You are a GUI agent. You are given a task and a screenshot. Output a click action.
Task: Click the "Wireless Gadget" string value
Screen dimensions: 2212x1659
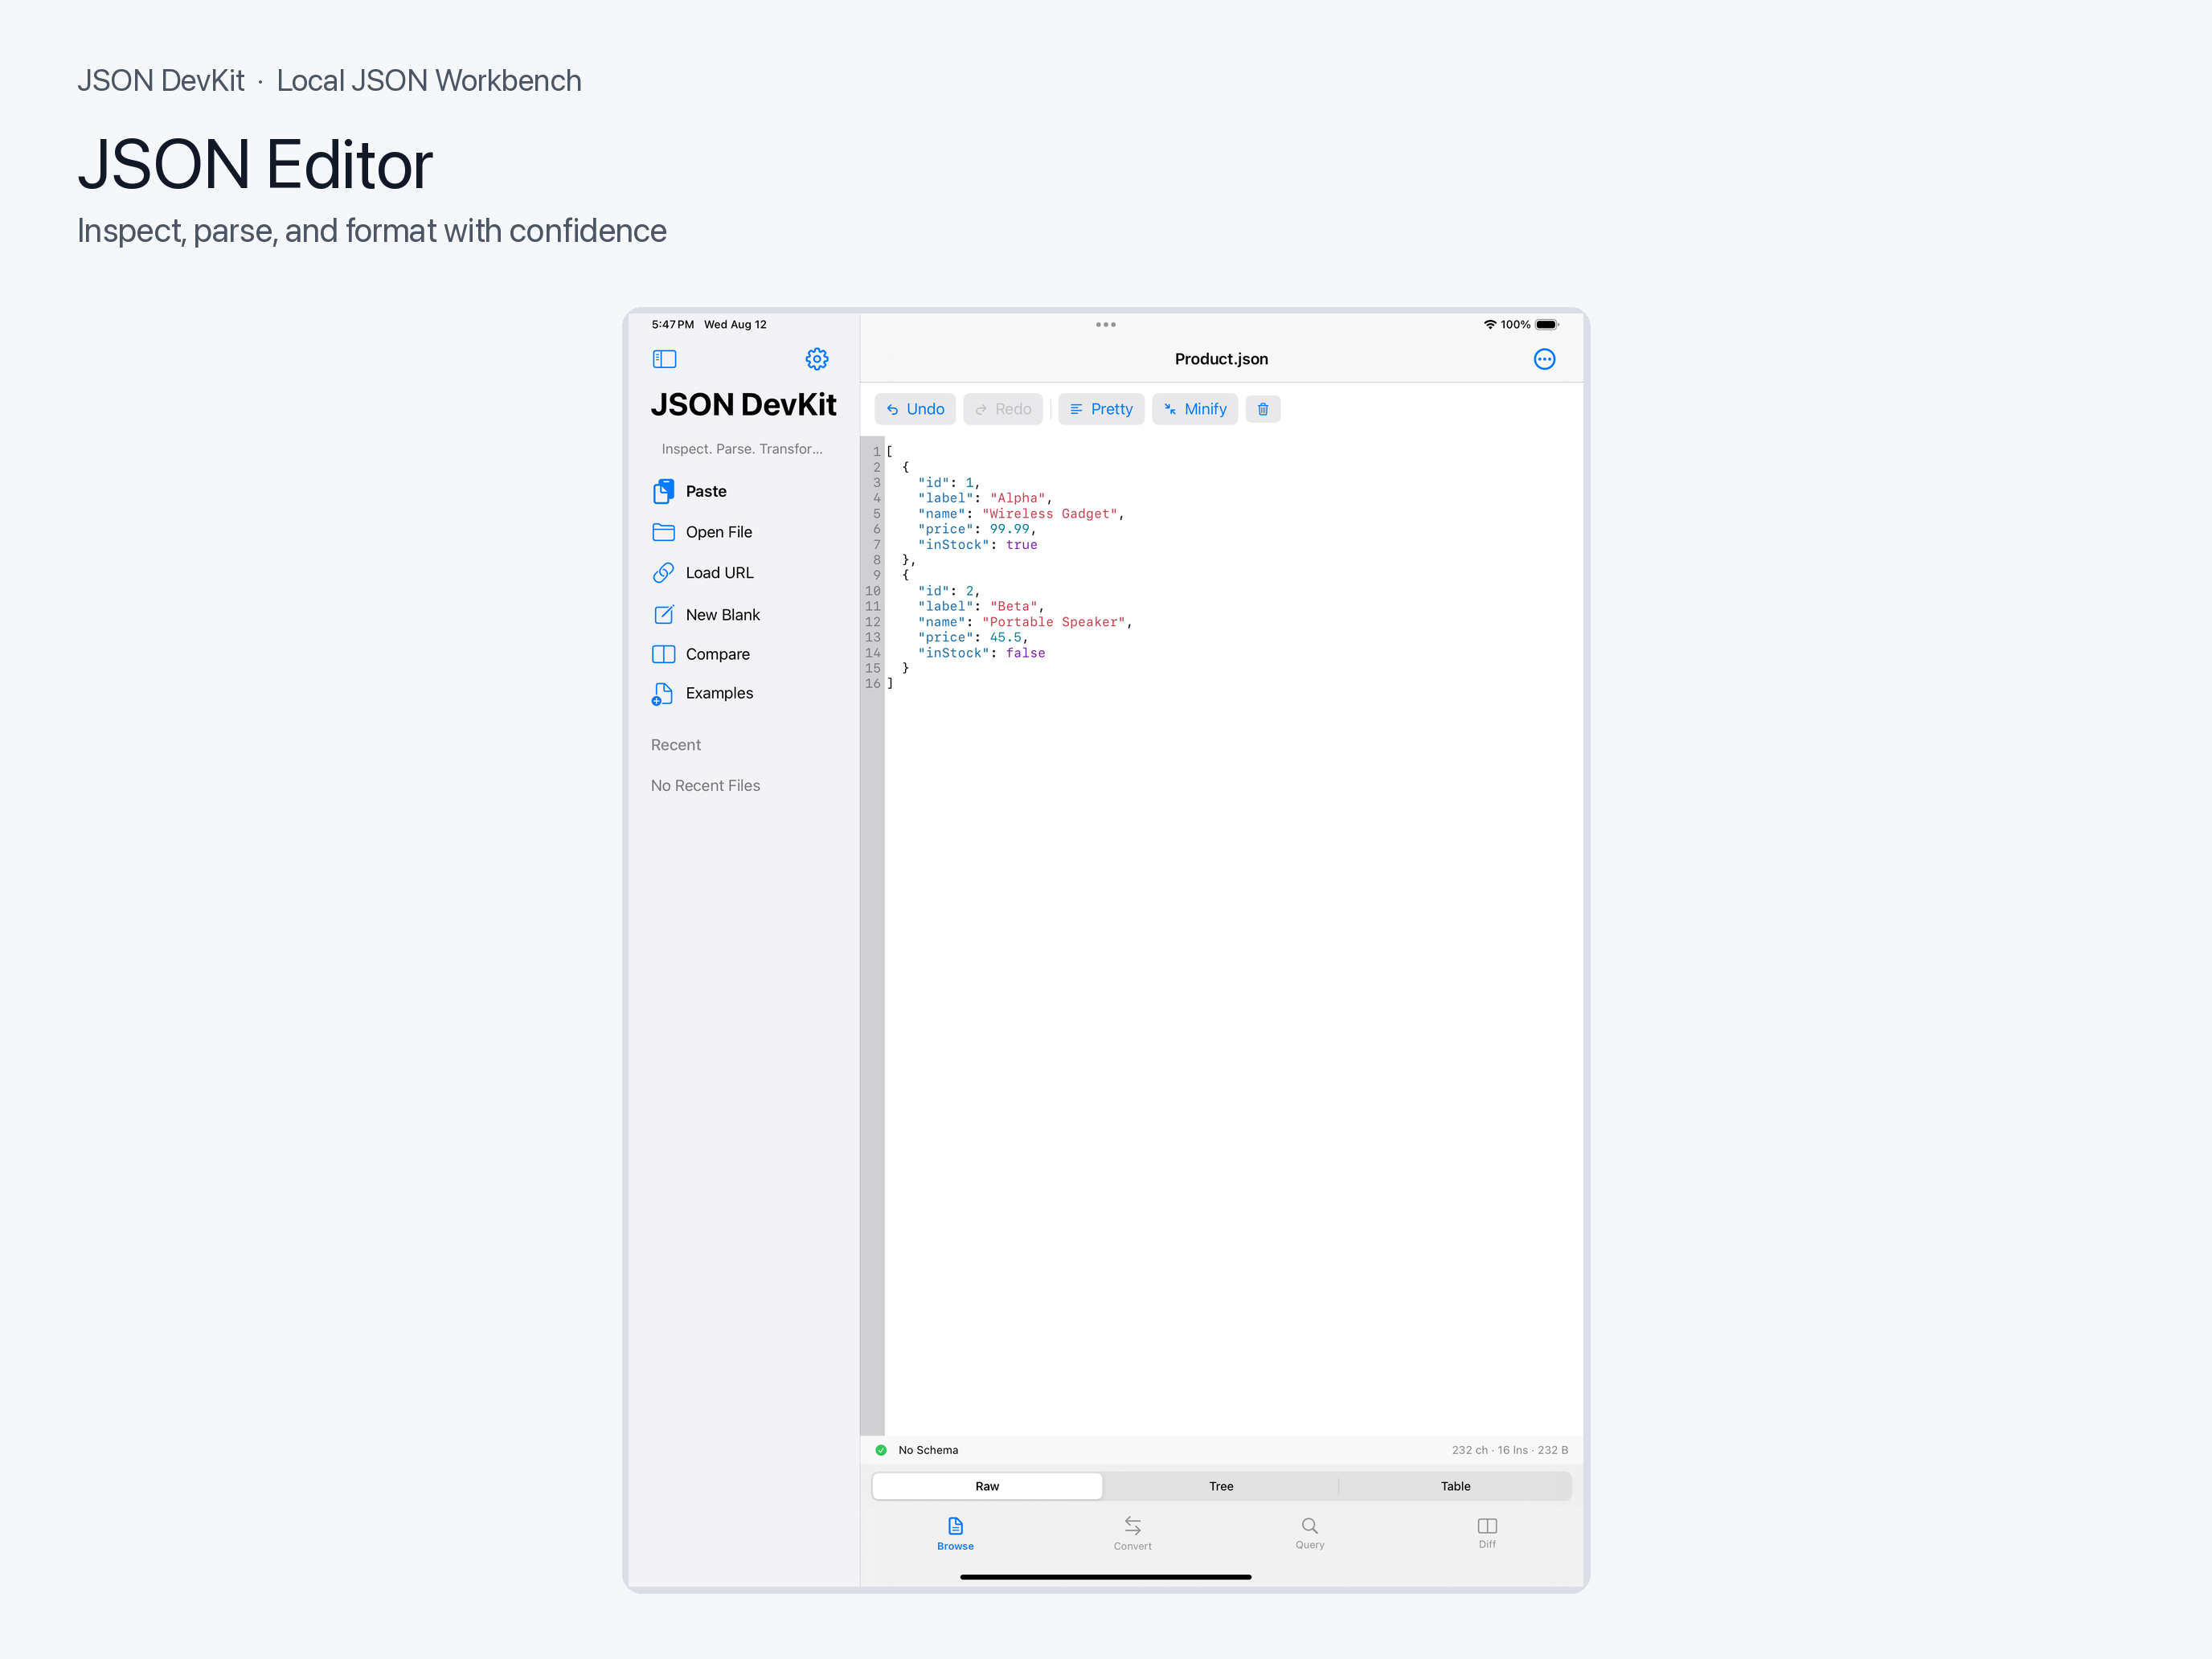pyautogui.click(x=1049, y=514)
